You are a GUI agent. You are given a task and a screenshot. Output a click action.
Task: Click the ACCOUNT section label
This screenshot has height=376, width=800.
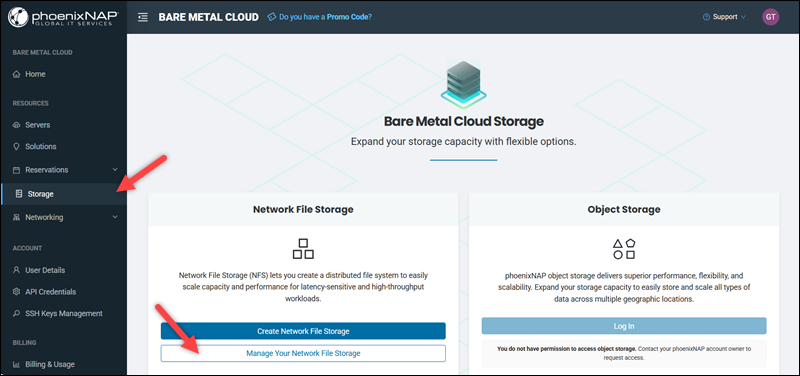(x=27, y=248)
